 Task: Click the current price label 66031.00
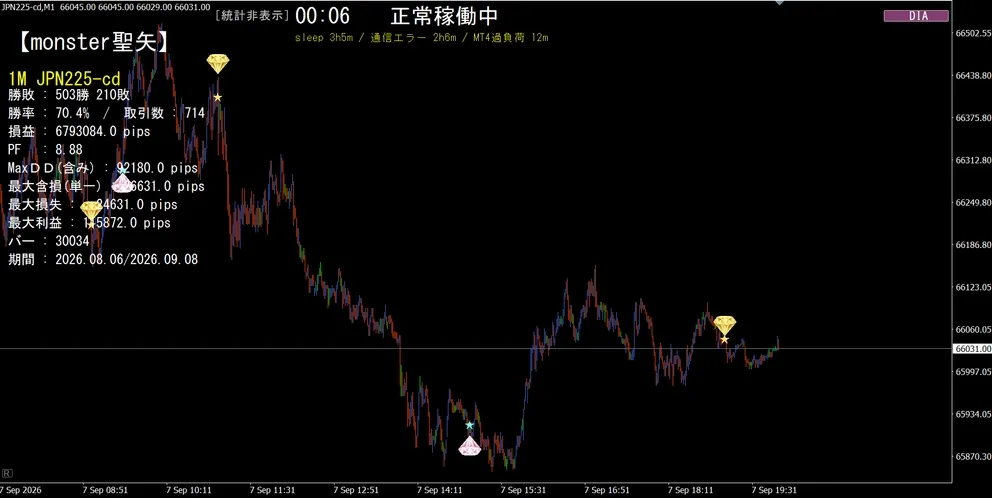tap(972, 349)
